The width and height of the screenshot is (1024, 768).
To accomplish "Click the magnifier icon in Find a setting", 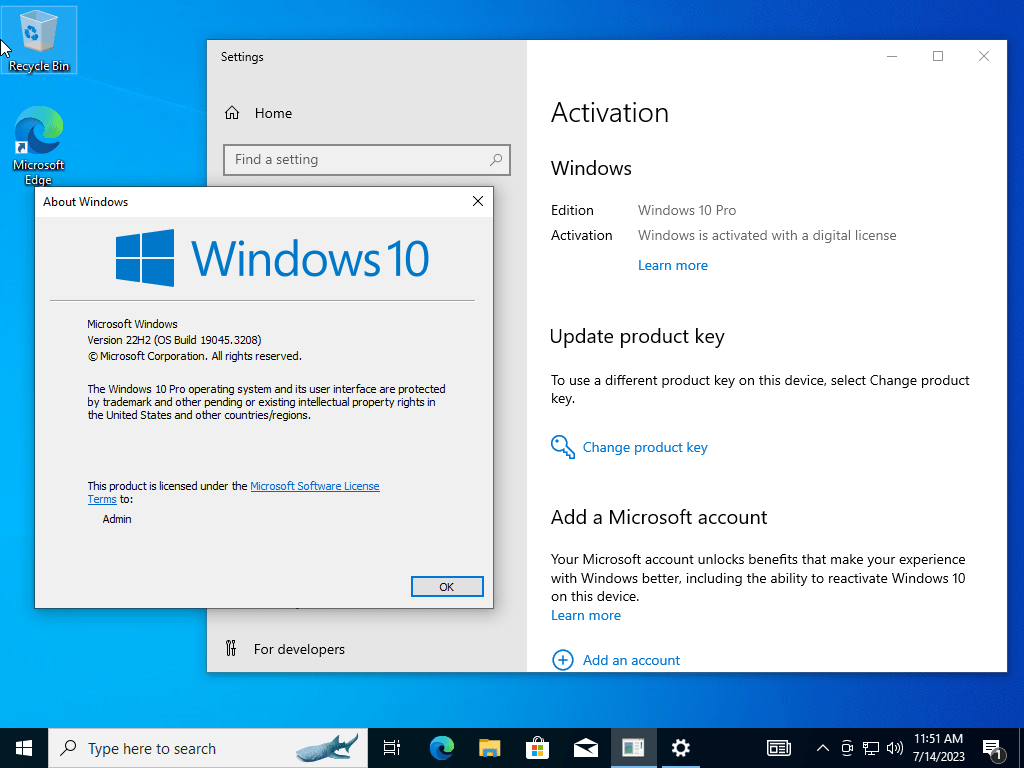I will click(x=496, y=159).
